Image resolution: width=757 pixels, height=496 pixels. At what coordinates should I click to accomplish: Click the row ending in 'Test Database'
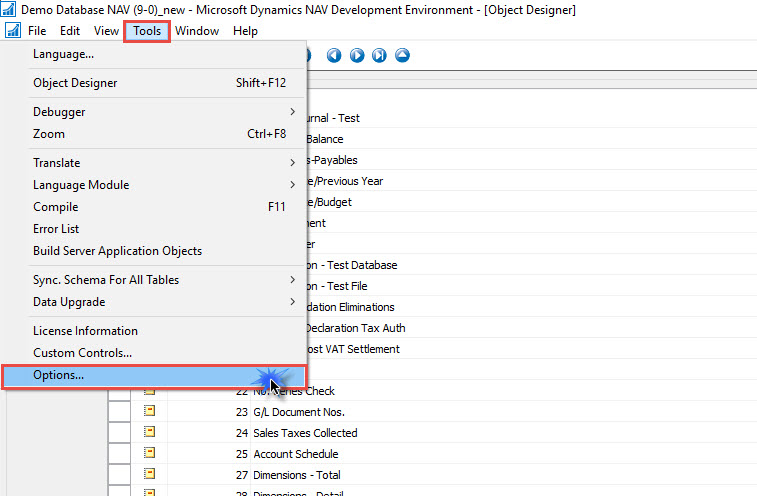pos(532,265)
